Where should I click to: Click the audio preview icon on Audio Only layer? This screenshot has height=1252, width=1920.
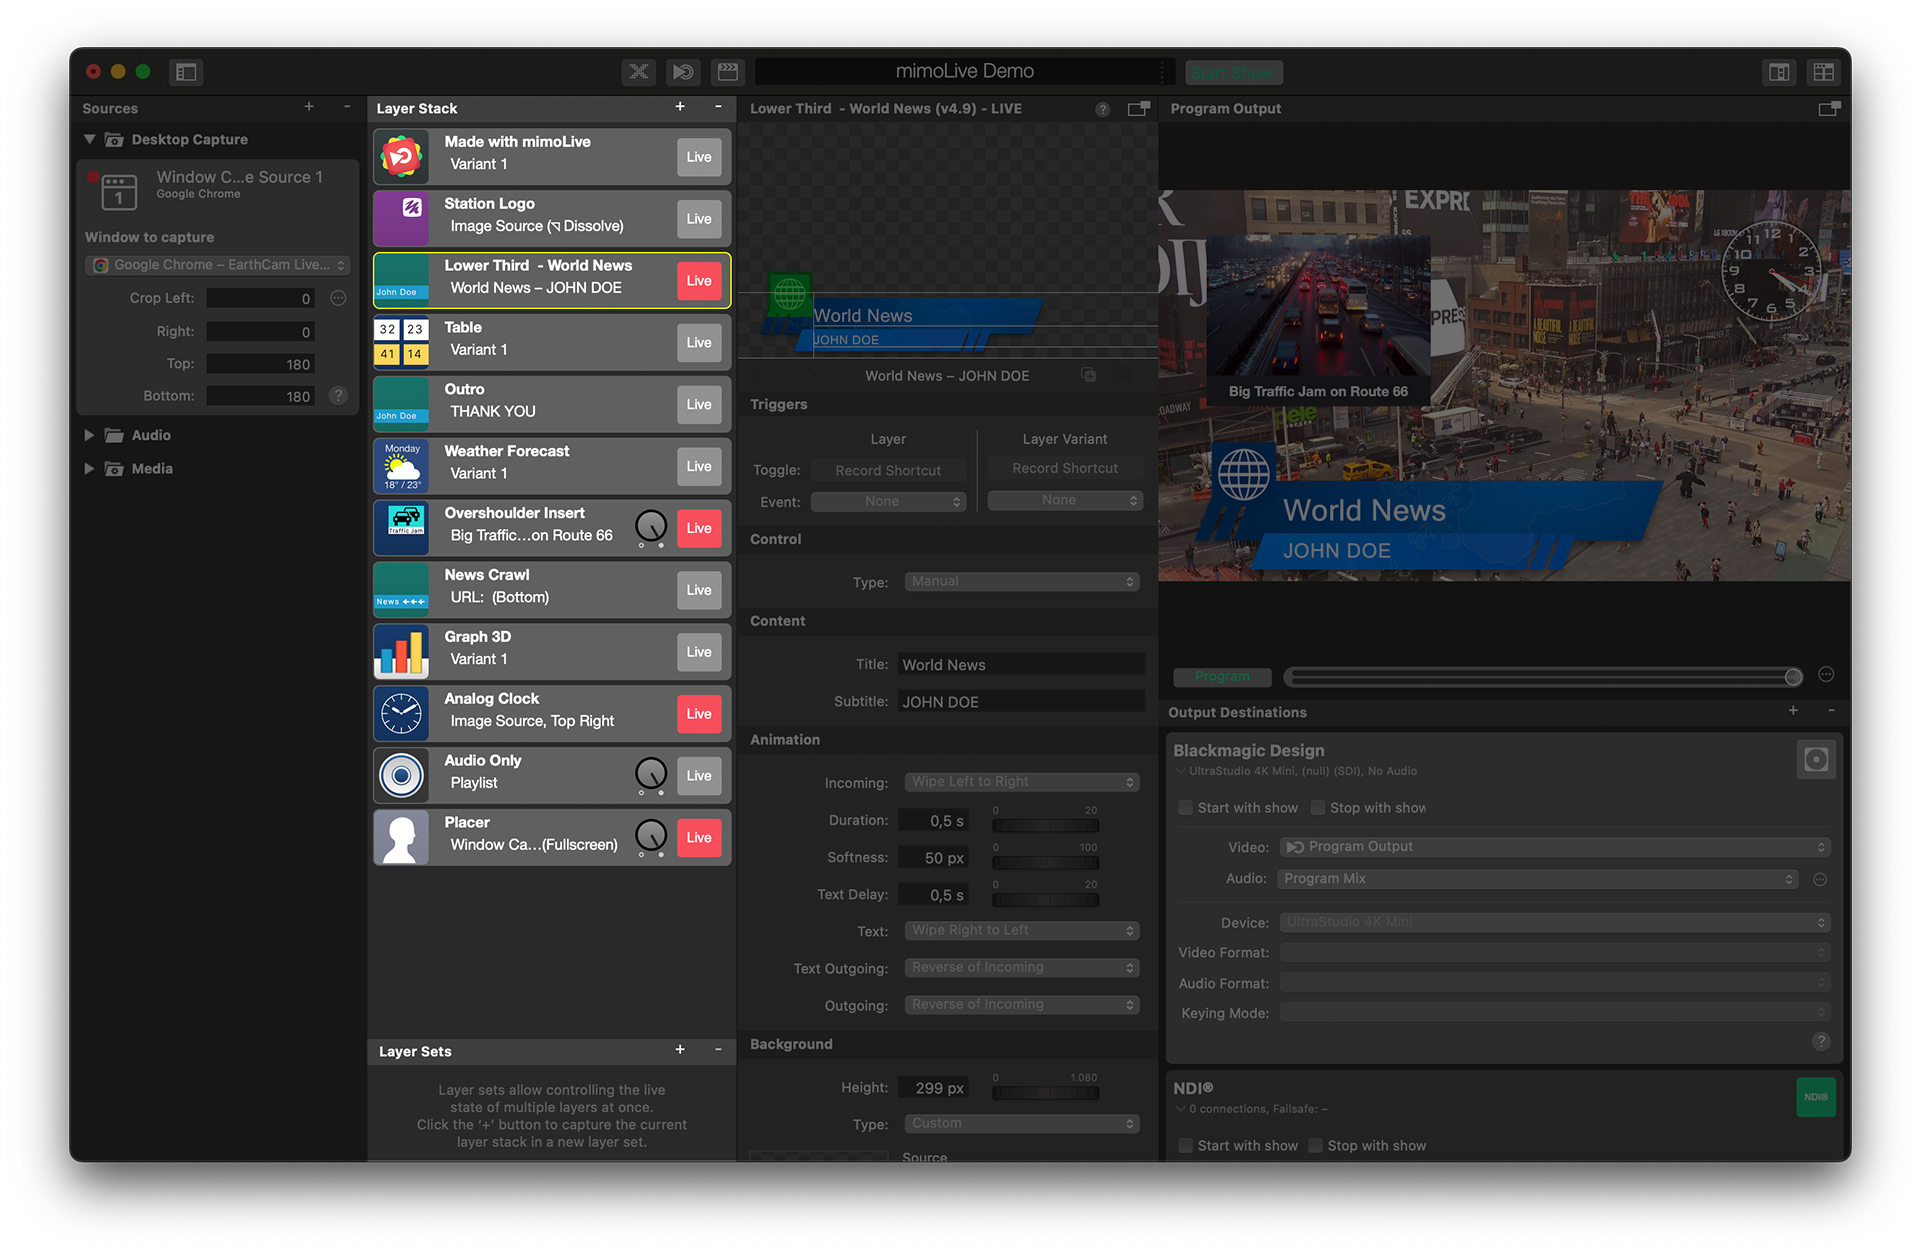point(651,775)
